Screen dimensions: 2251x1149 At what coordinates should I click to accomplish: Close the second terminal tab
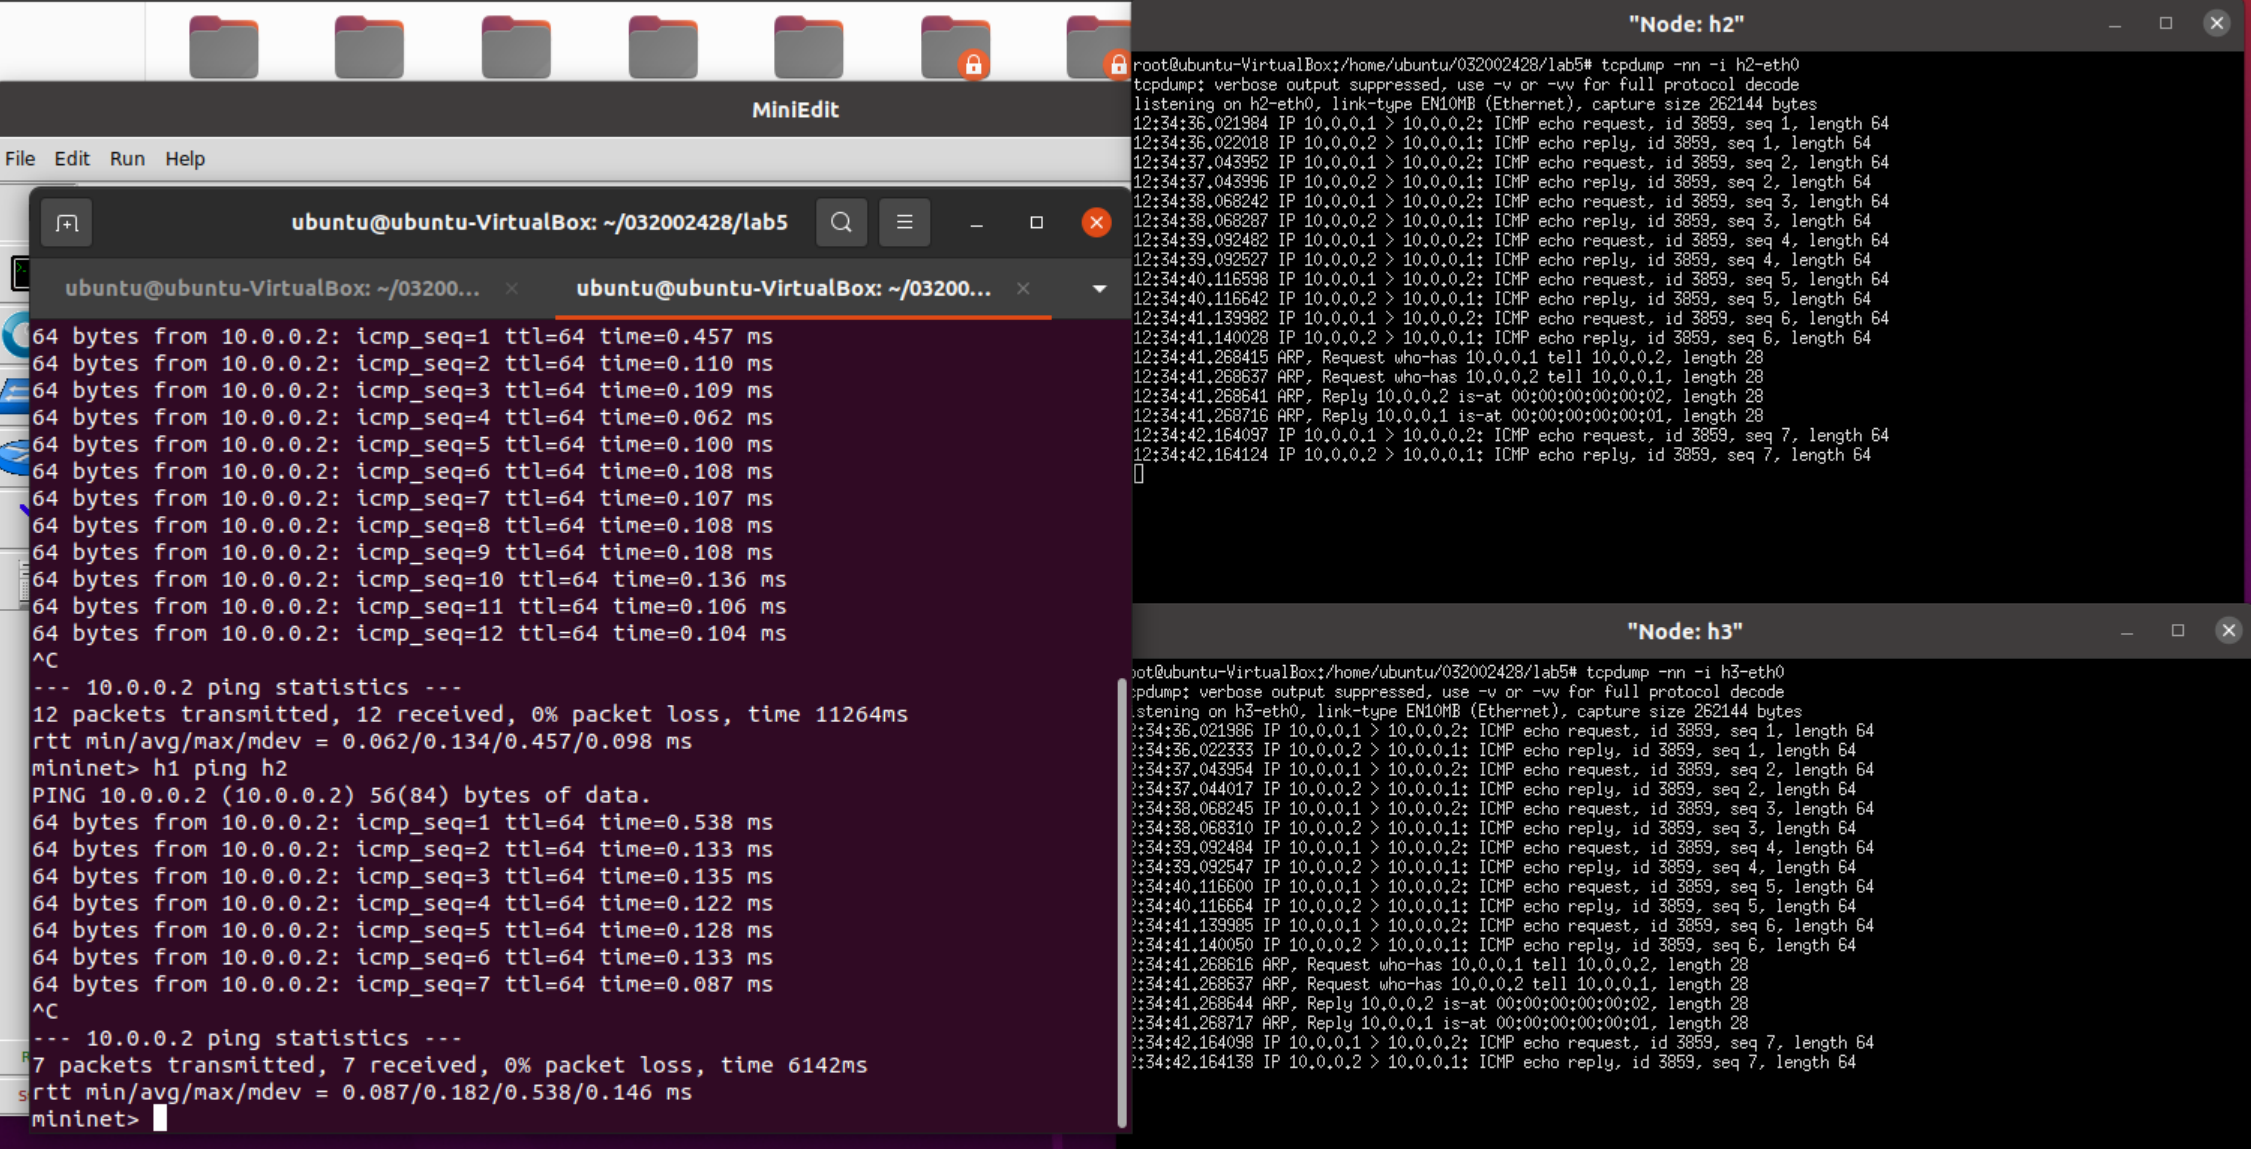tap(1023, 289)
